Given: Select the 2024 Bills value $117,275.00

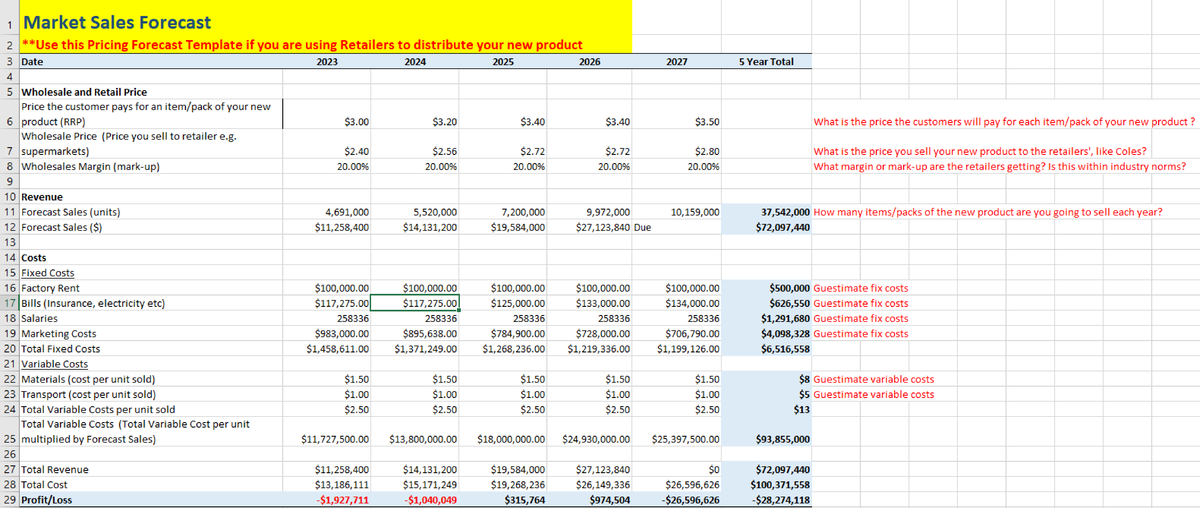Looking at the screenshot, I should point(429,303).
